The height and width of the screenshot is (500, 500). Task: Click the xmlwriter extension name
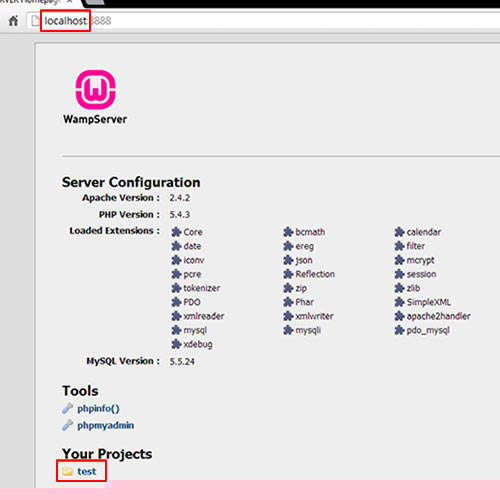click(x=314, y=316)
